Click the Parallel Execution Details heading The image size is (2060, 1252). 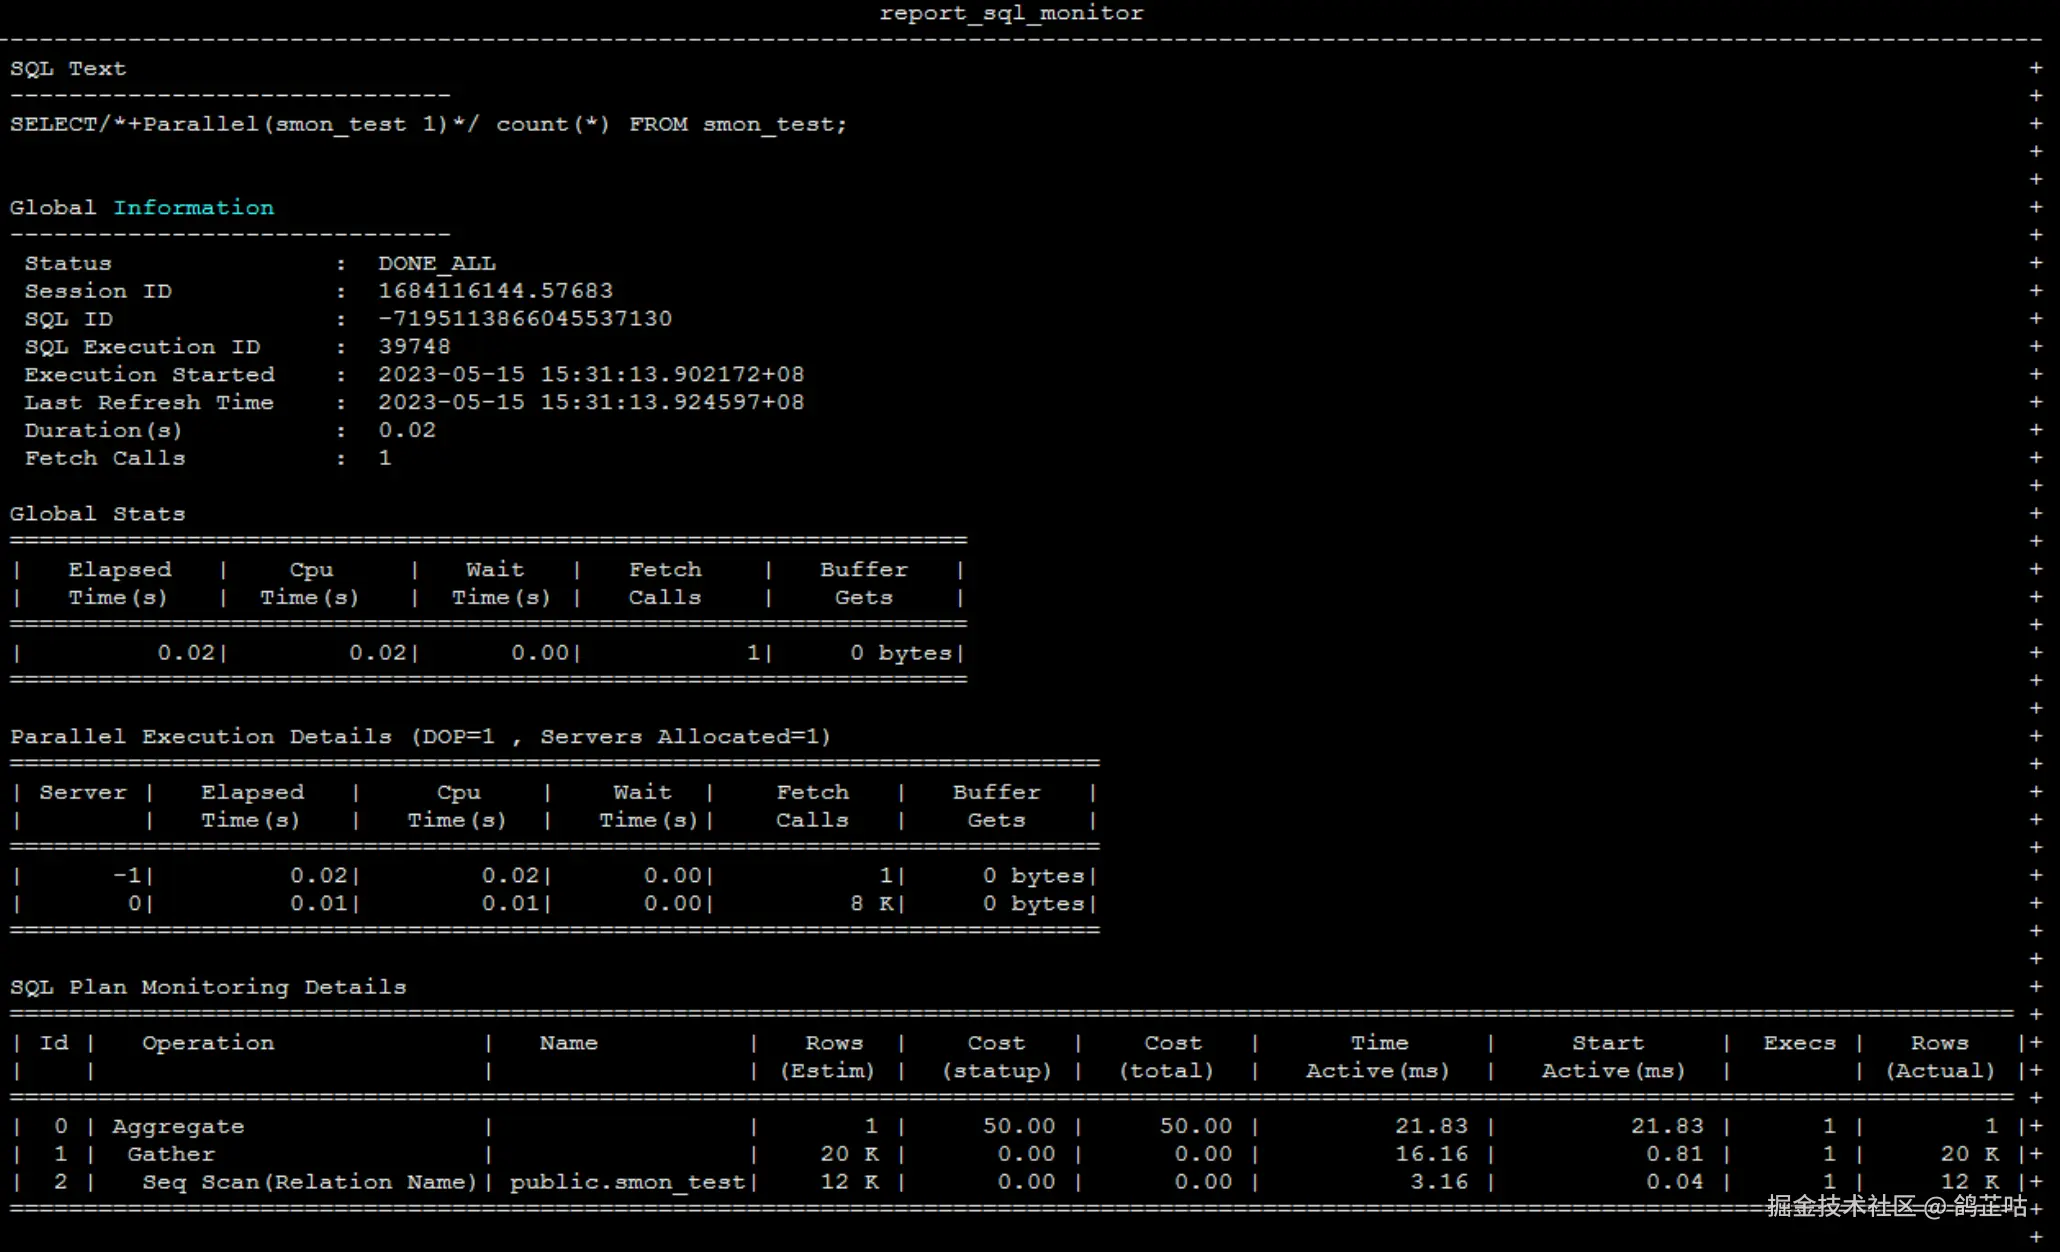click(420, 737)
